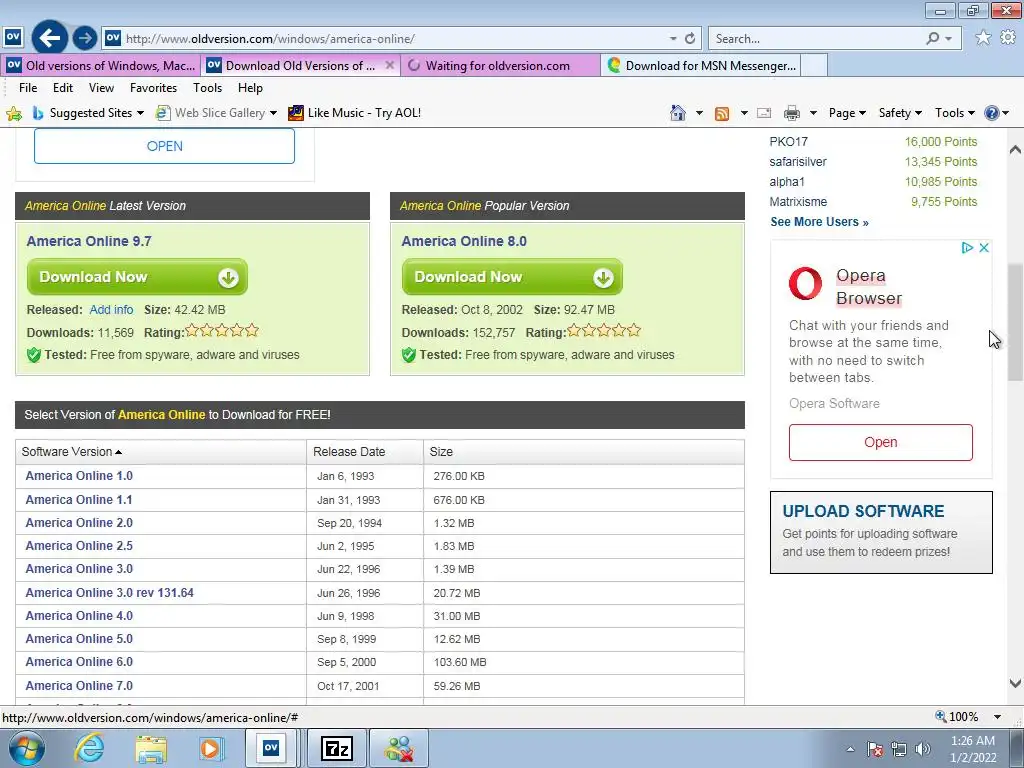Image resolution: width=1024 pixels, height=768 pixels.
Task: Switch to Download for MSN Messenger tab
Action: 701,65
